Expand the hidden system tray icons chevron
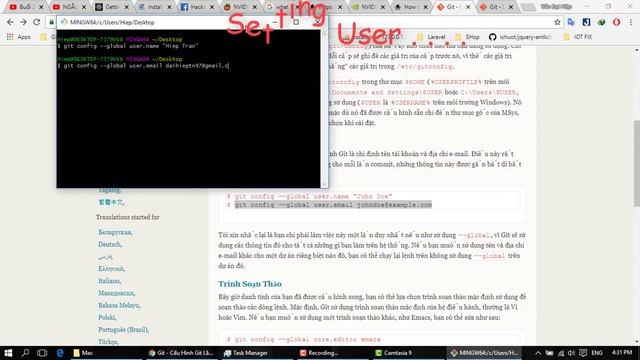640x360 pixels. click(x=538, y=353)
